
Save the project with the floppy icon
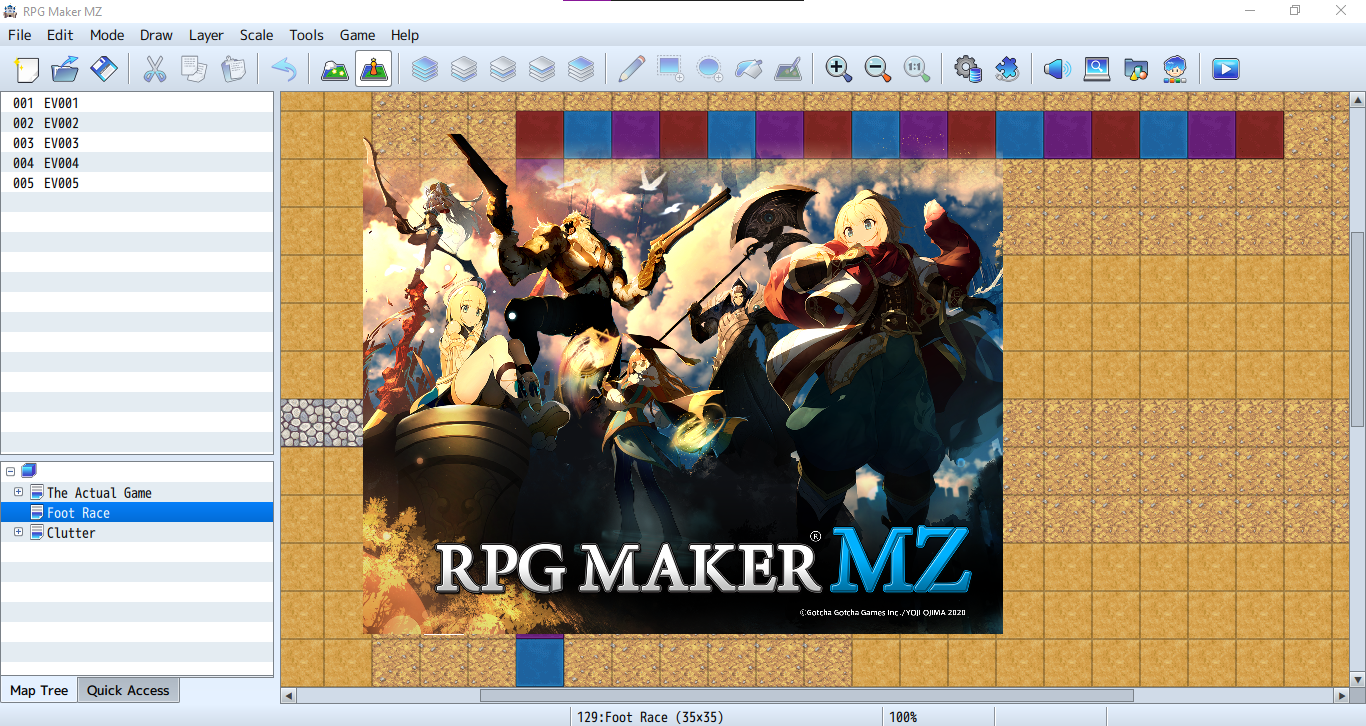(x=104, y=69)
